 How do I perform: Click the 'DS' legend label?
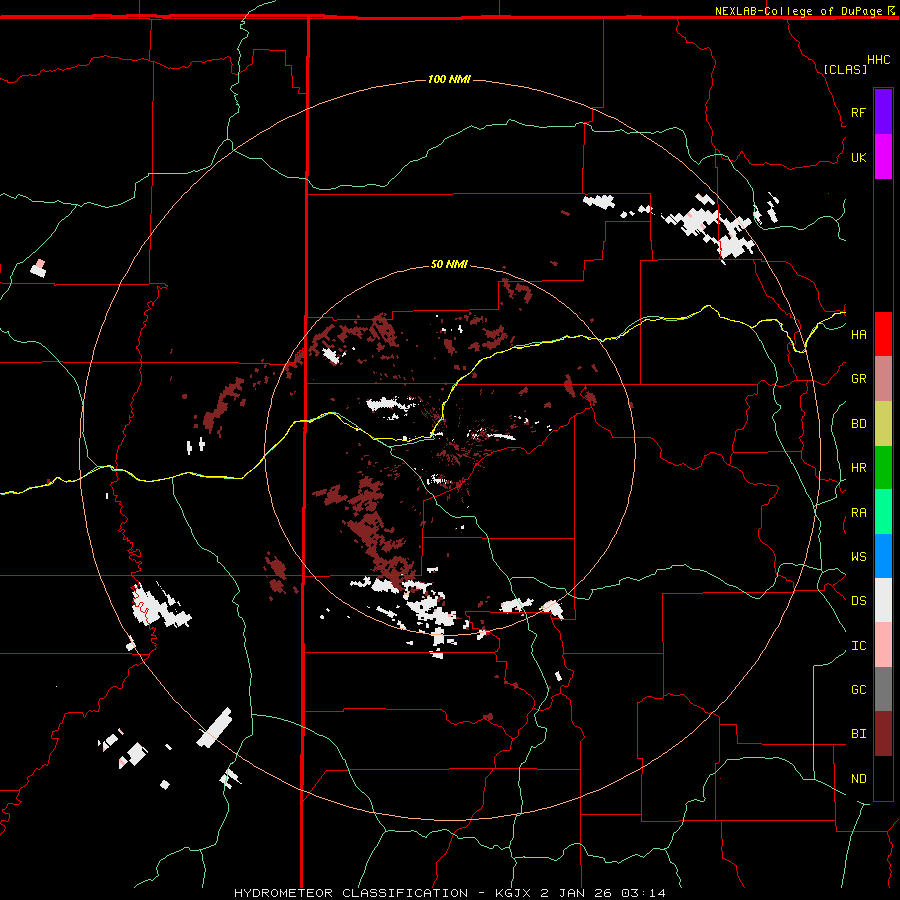click(858, 601)
